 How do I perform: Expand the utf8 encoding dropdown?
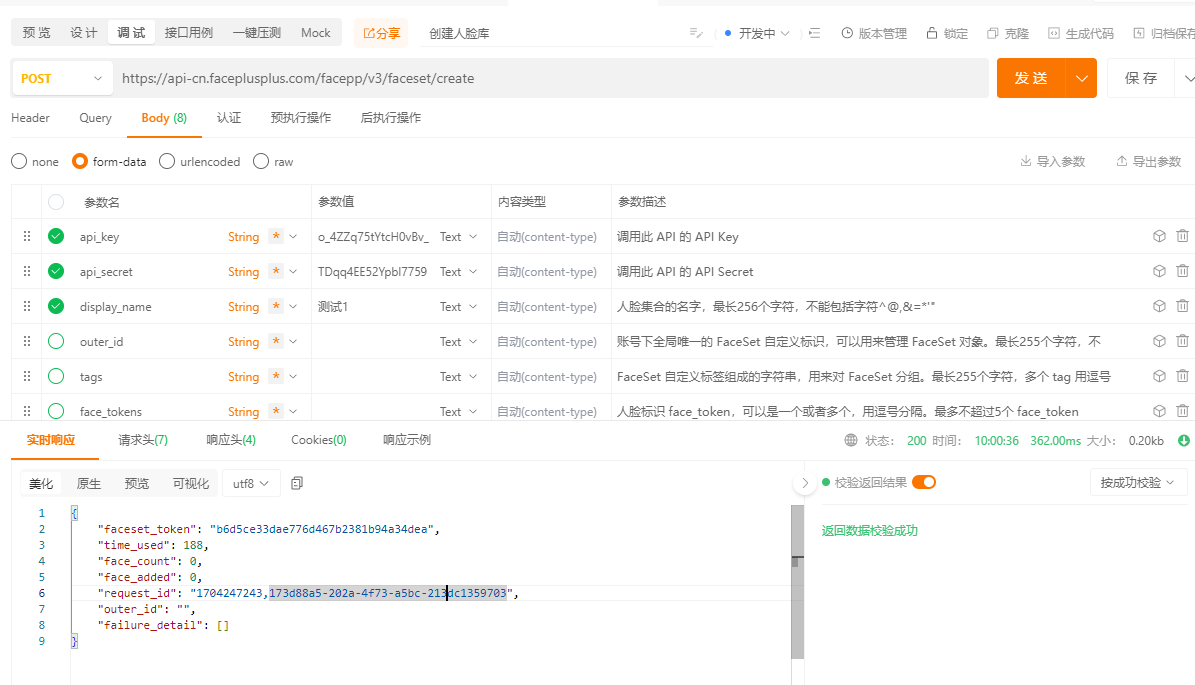251,483
